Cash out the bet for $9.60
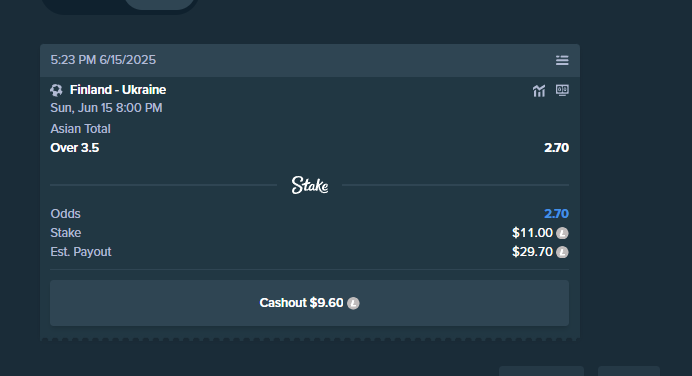692x376 pixels. tap(309, 303)
